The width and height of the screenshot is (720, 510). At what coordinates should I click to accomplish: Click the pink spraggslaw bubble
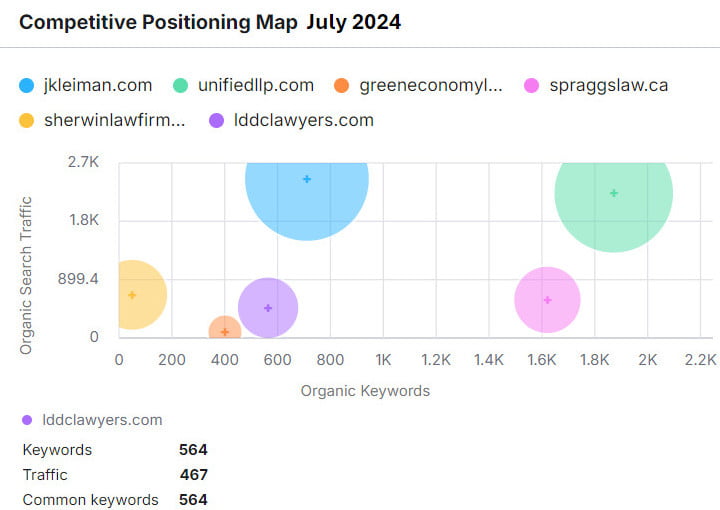547,300
